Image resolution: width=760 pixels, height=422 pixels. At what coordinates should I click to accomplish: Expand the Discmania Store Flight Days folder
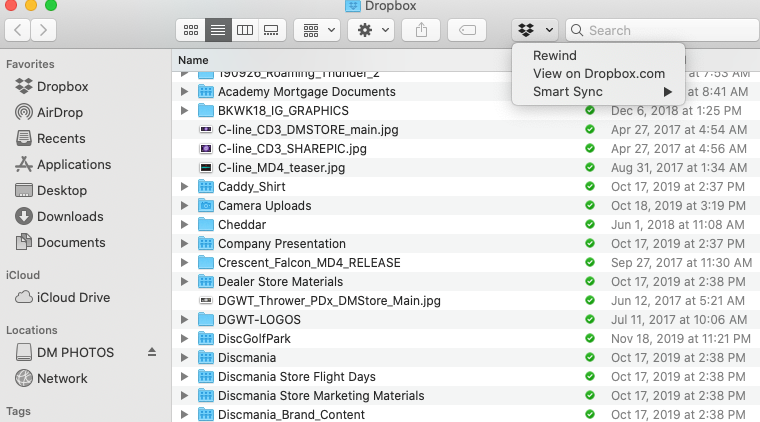click(184, 376)
